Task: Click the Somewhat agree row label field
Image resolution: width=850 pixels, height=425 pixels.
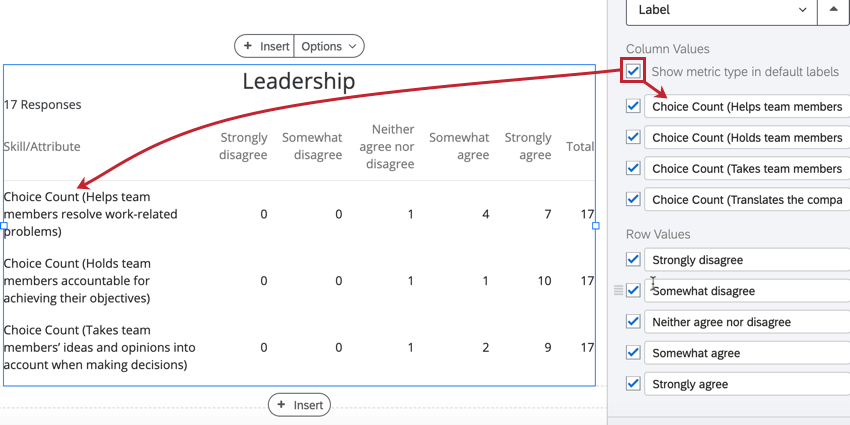Action: pyautogui.click(x=747, y=353)
